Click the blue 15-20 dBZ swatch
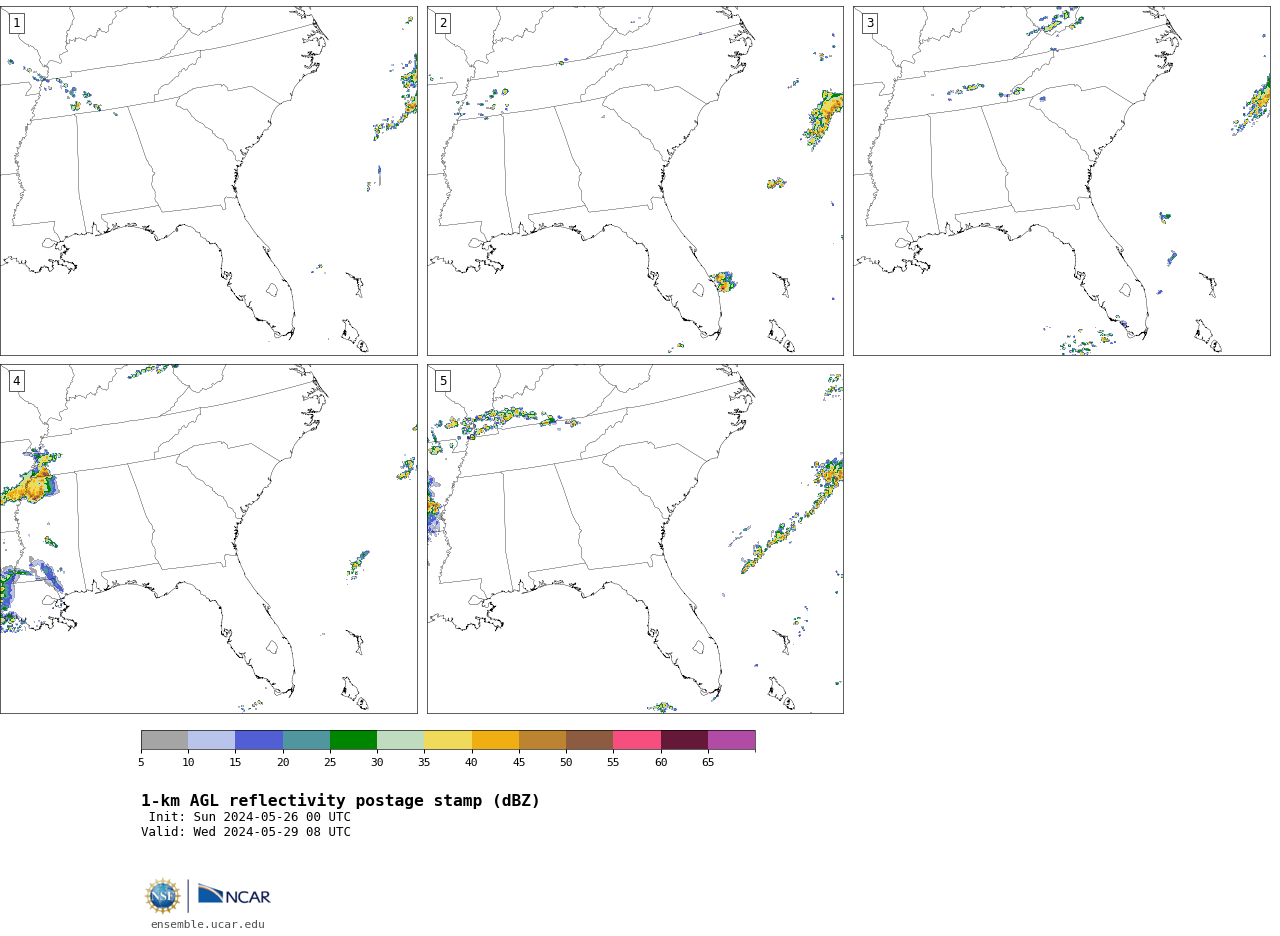The image size is (1280, 936). [259, 740]
